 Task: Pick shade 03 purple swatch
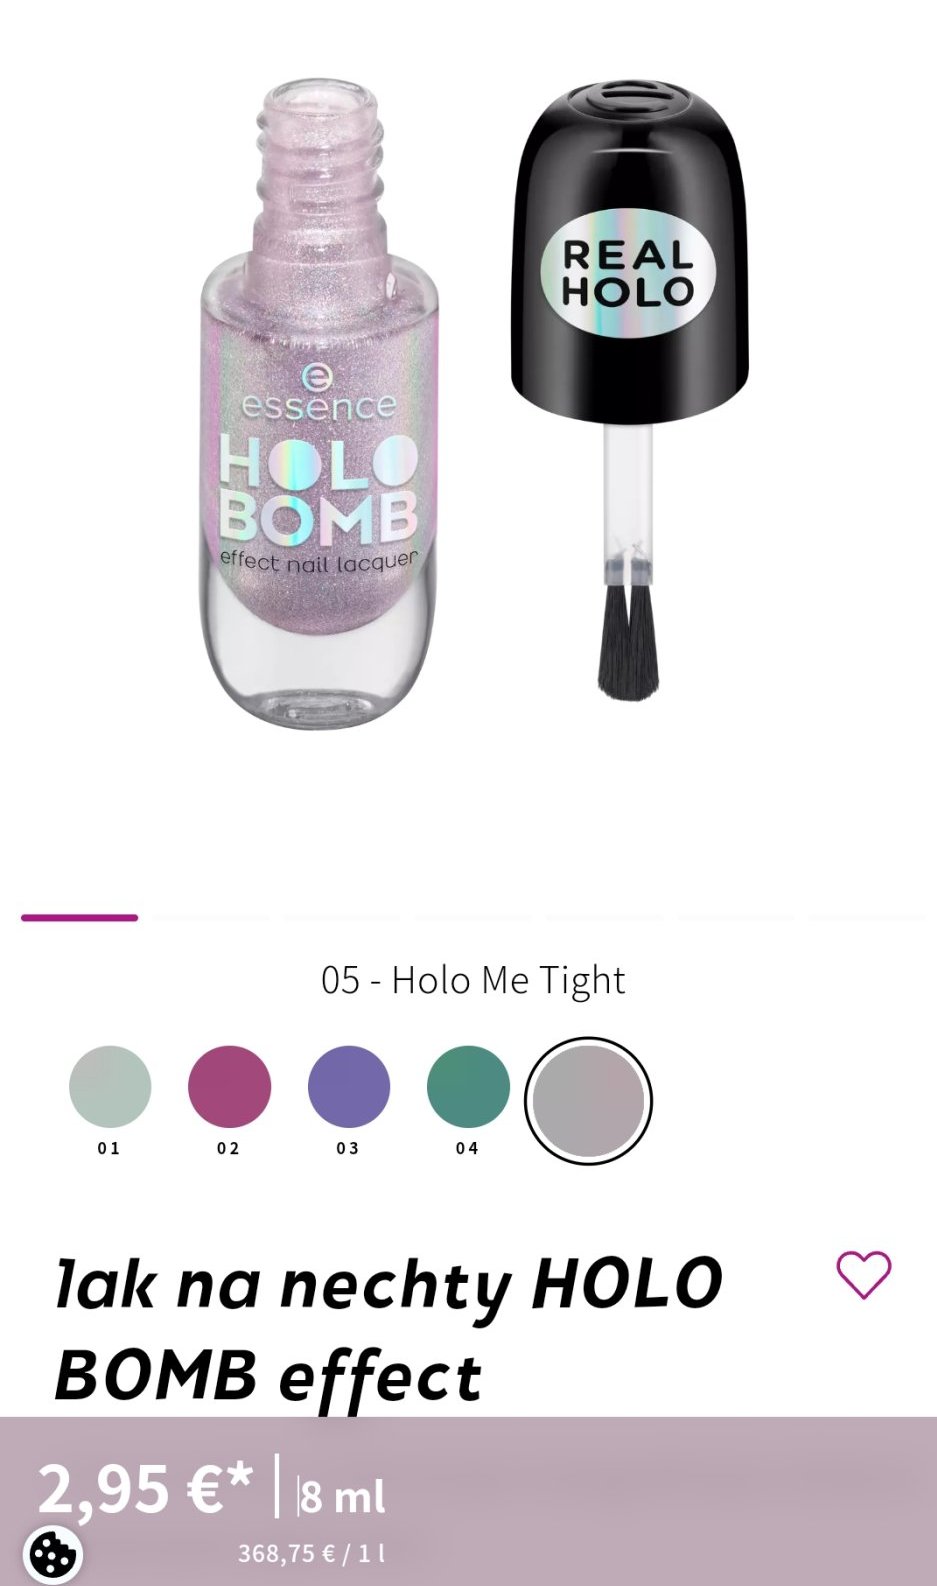[x=349, y=1087]
